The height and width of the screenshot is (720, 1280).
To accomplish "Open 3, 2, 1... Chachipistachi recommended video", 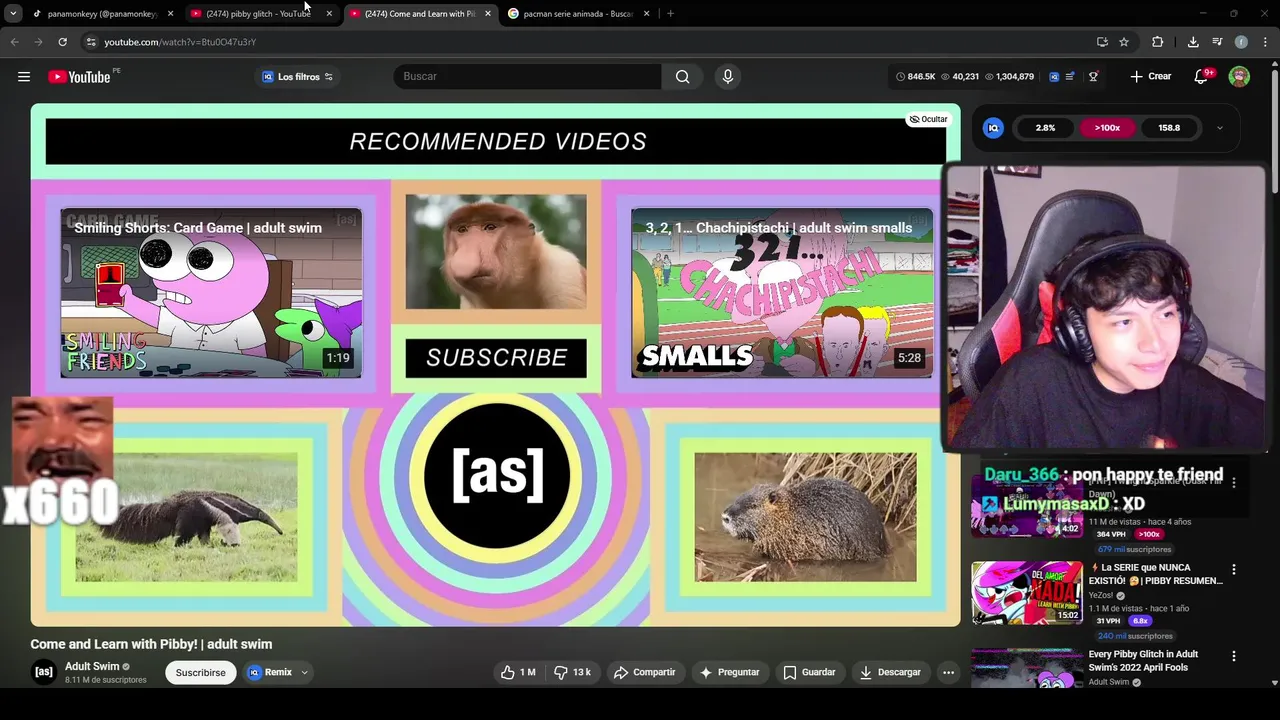I will (x=782, y=292).
